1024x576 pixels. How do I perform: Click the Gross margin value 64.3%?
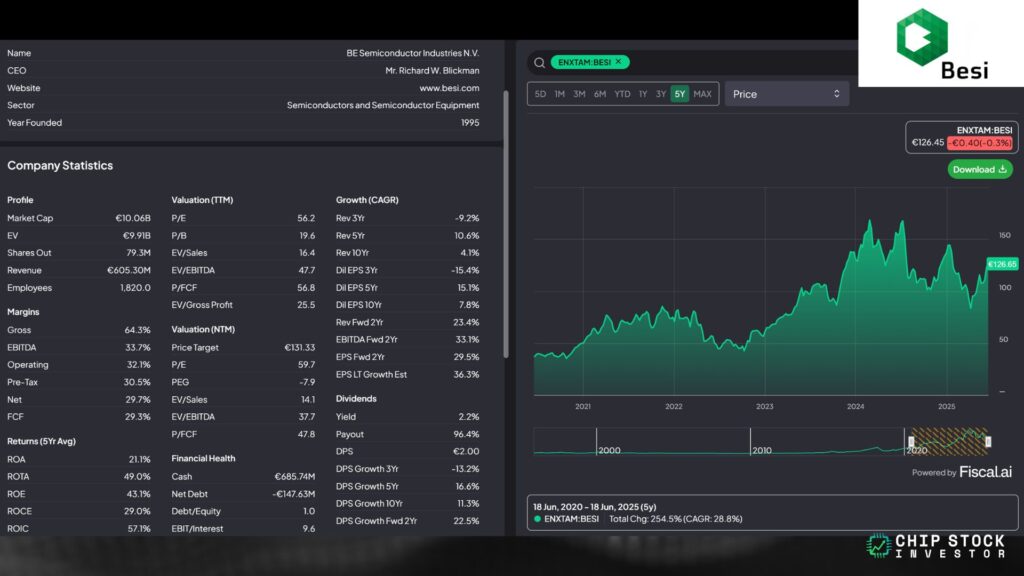138,330
